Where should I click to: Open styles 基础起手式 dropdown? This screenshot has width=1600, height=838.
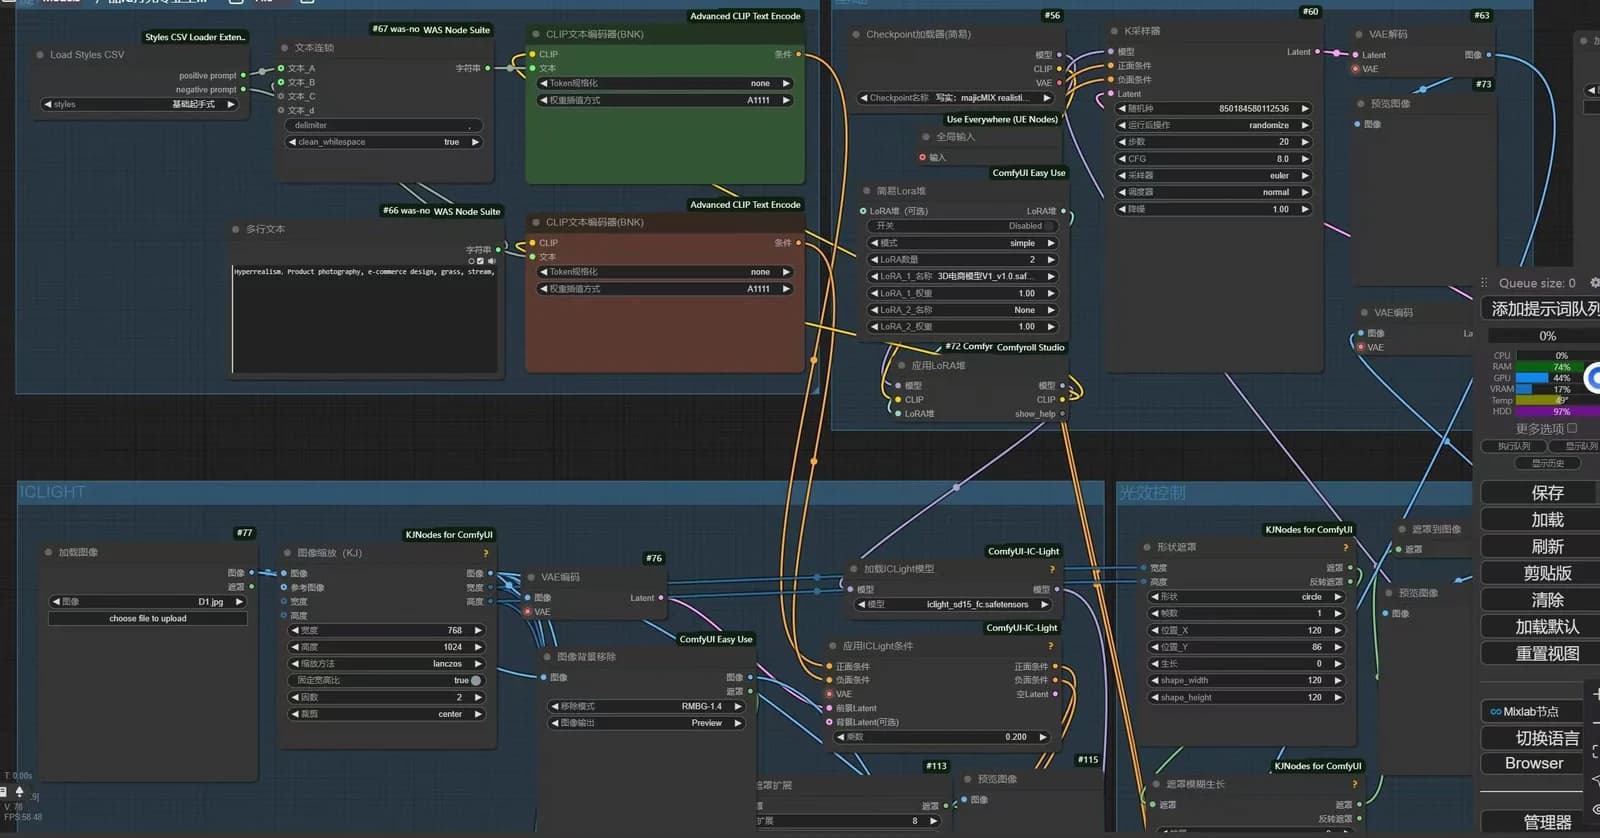[139, 104]
